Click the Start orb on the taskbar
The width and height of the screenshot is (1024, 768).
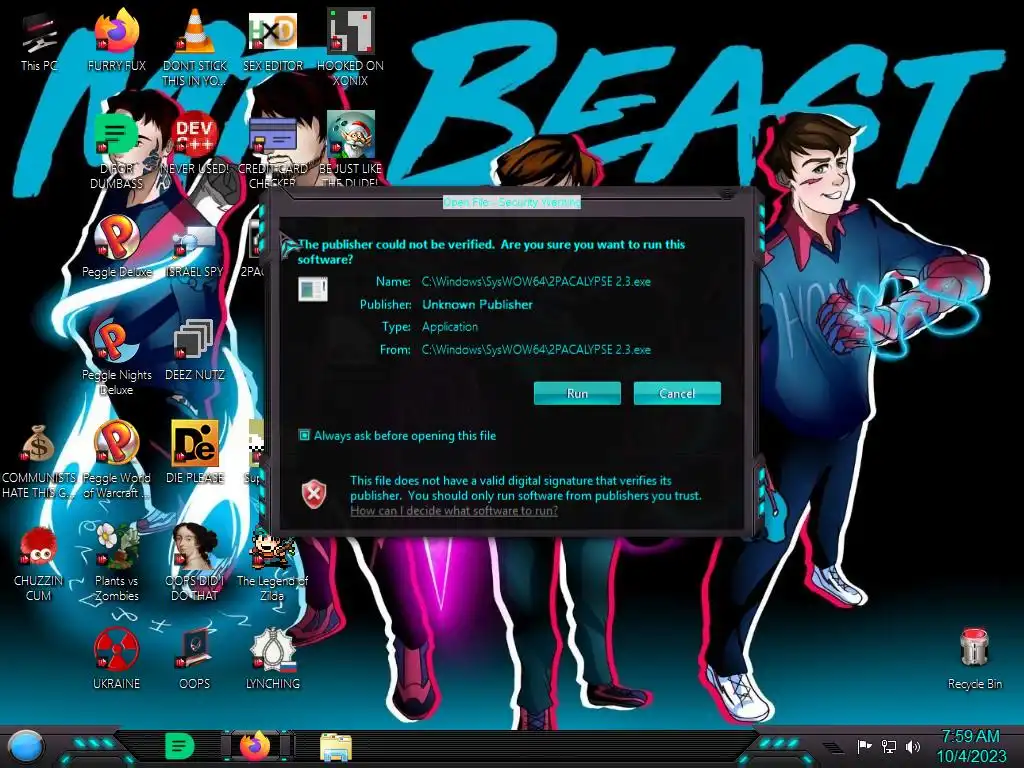tap(26, 746)
